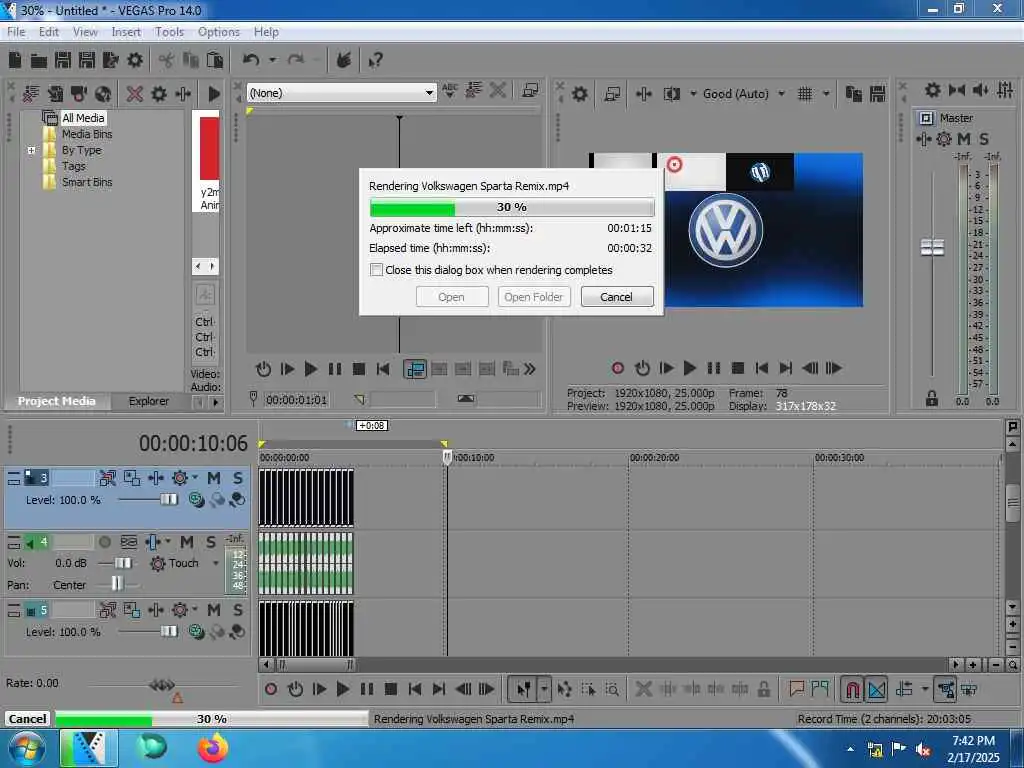Click the Paste clipboard icon in main toolbar

(x=215, y=60)
